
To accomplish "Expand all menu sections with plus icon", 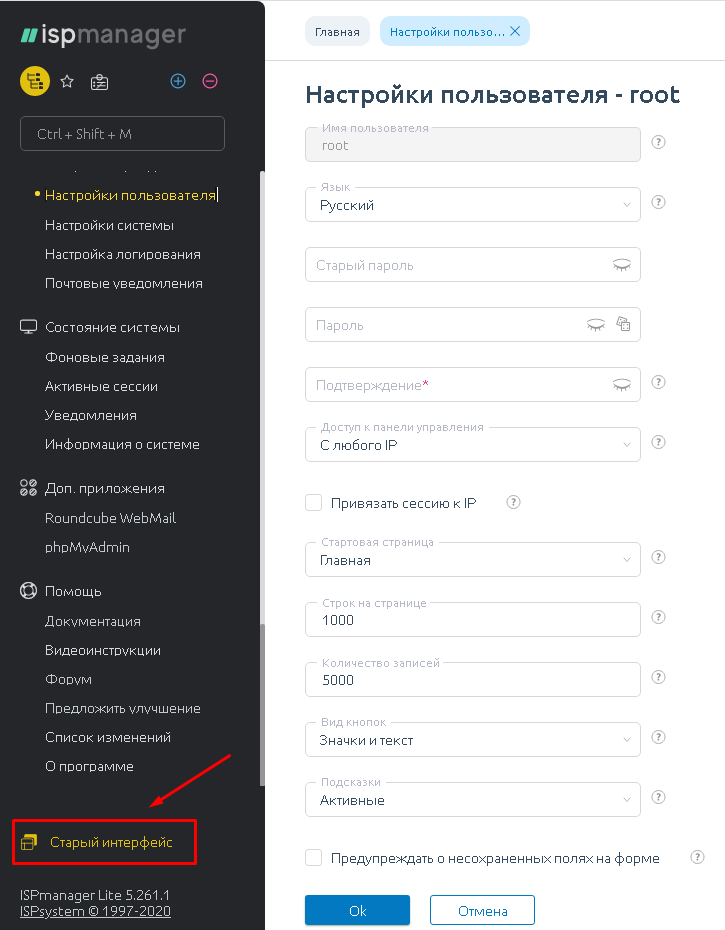I will 178,81.
